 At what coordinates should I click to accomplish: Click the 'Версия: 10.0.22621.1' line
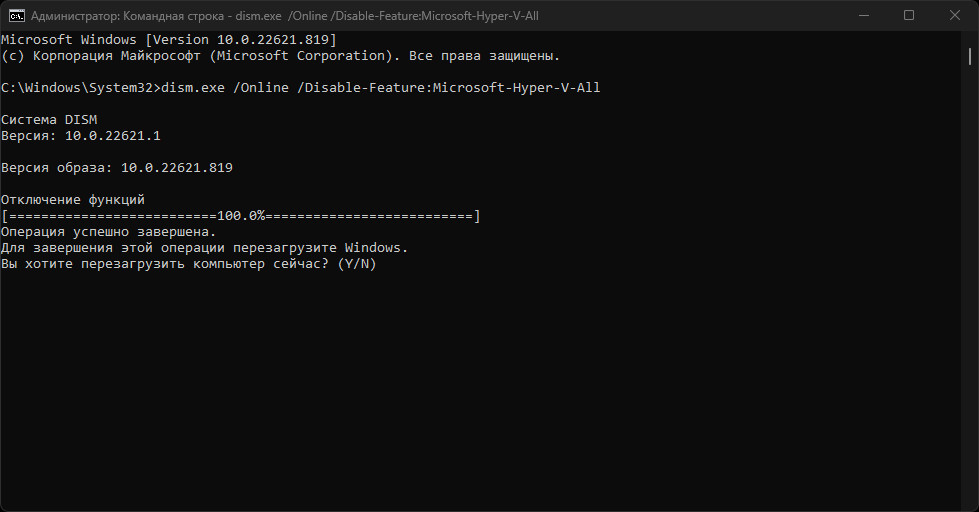(81, 136)
